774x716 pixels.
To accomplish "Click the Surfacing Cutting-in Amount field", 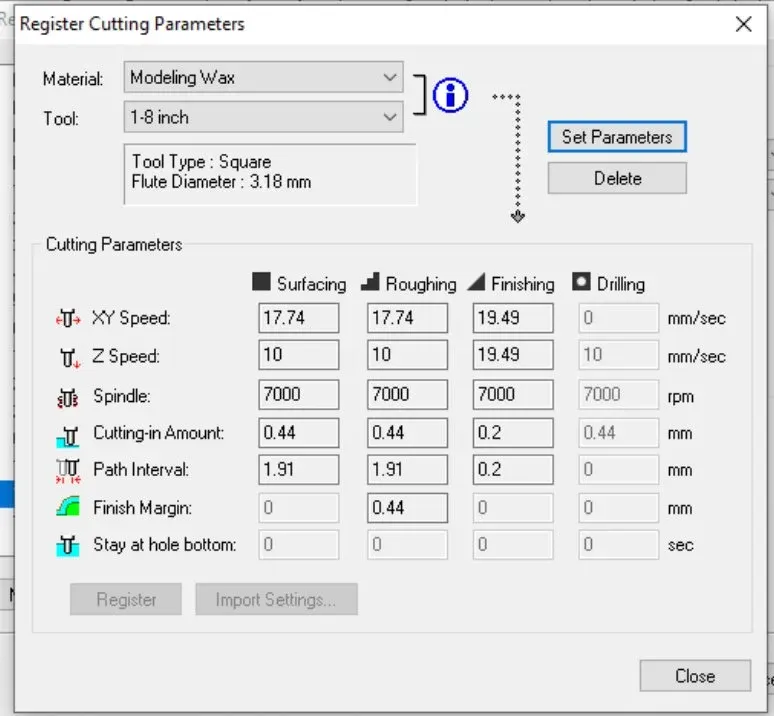I will point(299,433).
